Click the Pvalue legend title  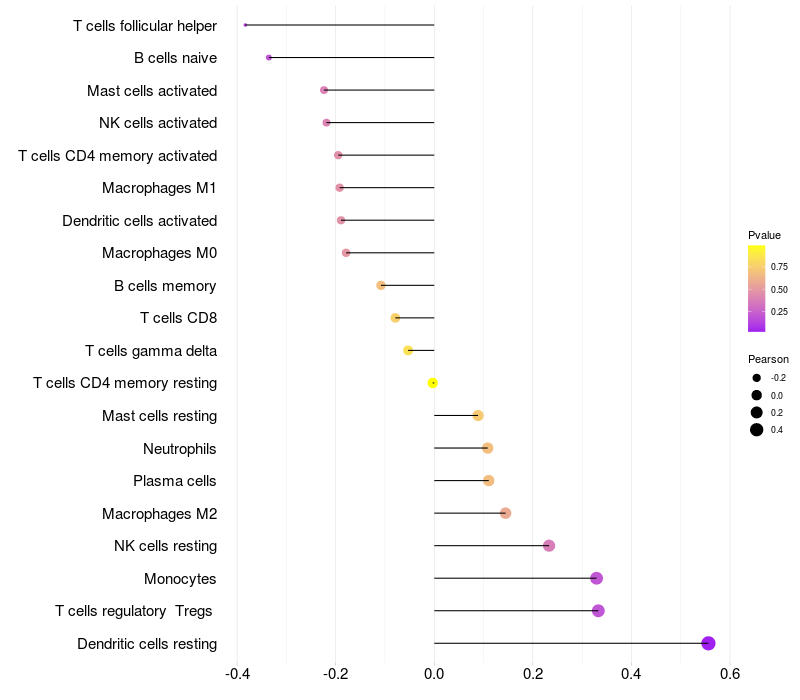coord(764,235)
